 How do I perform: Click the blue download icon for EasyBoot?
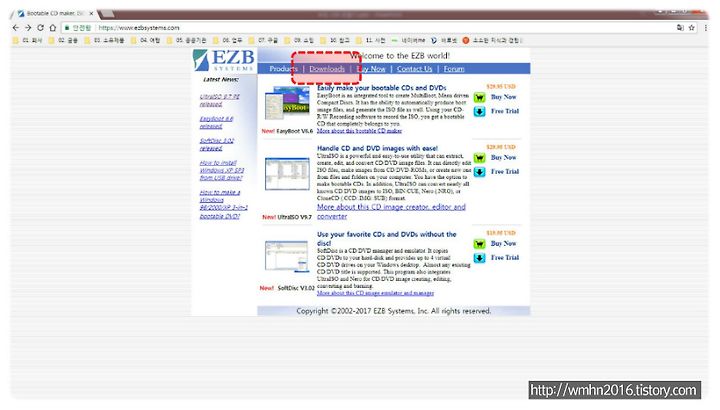coord(479,112)
